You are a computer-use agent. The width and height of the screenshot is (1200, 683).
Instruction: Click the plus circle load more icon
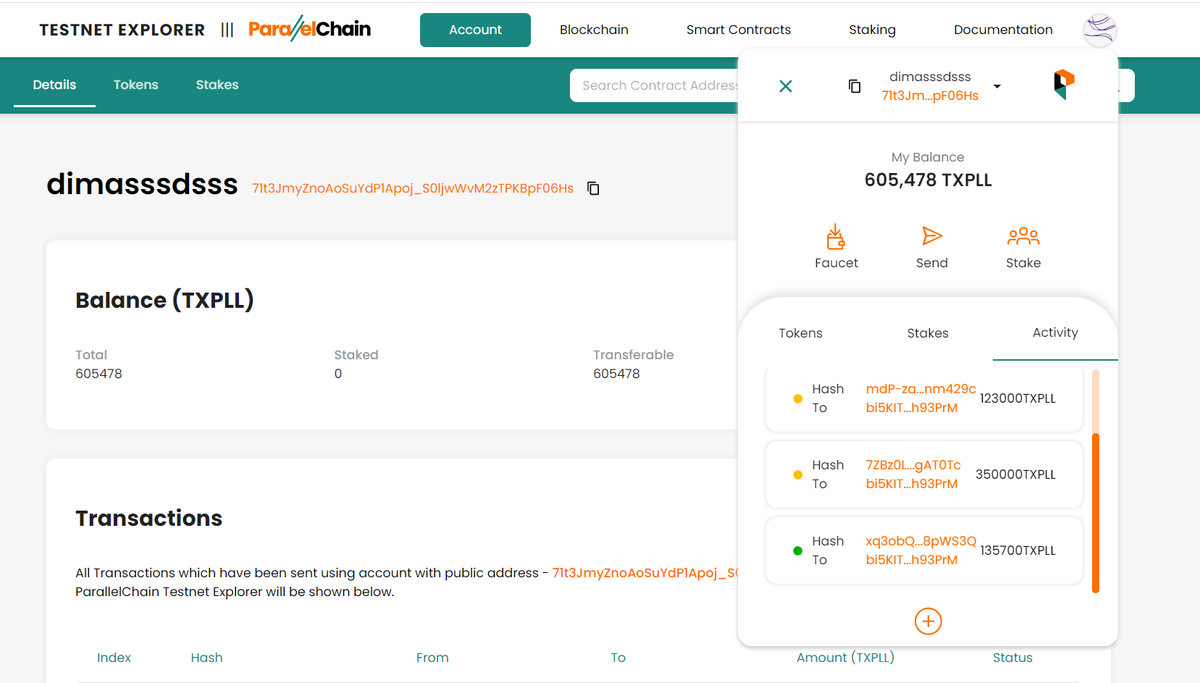(x=928, y=621)
